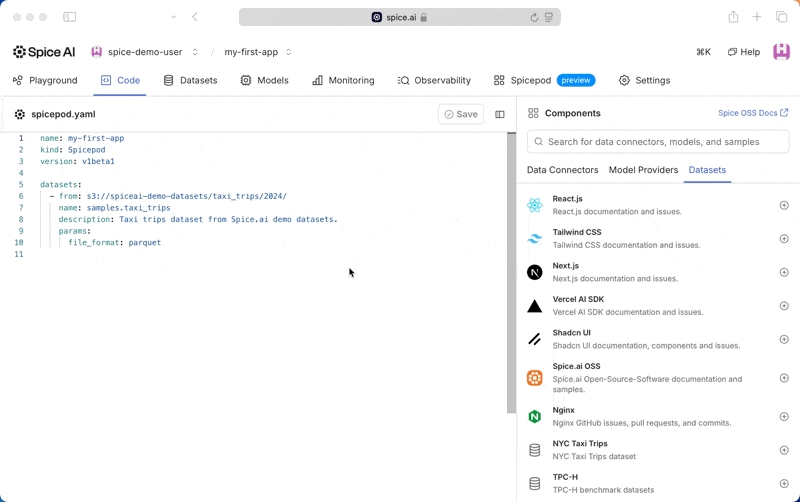Open the Monitoring tab
The width and height of the screenshot is (800, 502).
click(343, 80)
